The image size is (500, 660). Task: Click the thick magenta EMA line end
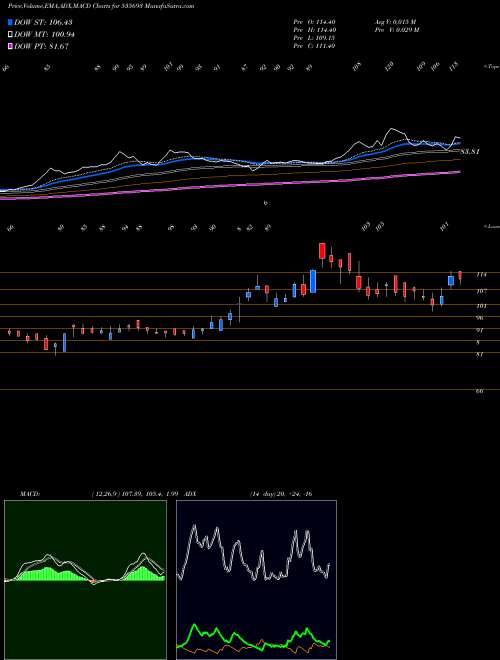(x=458, y=172)
